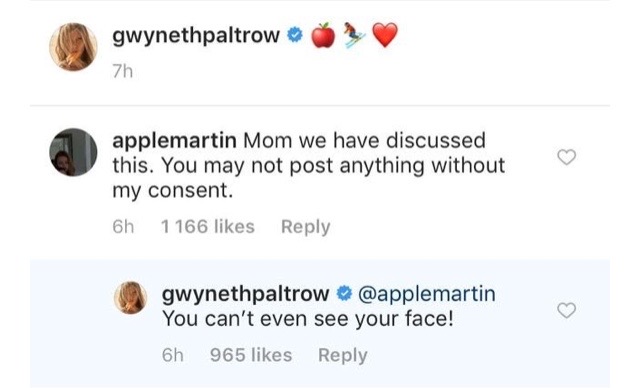Image resolution: width=640 pixels, height=388 pixels.
Task: Open the gwynethpaltrow username in the reply
Action: (x=245, y=294)
